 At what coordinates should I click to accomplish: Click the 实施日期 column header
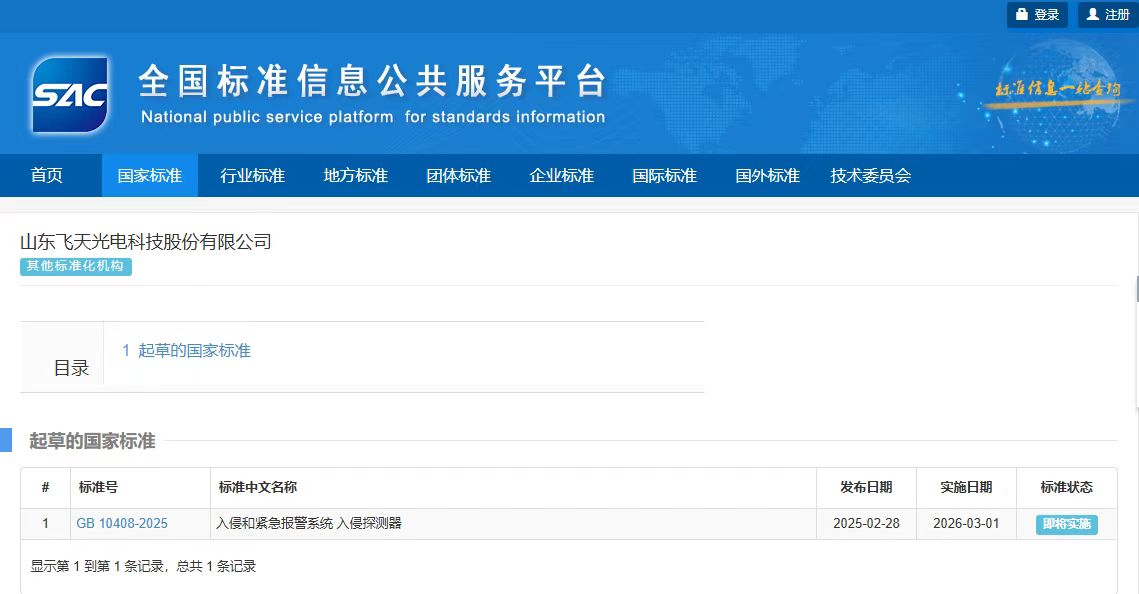[966, 487]
